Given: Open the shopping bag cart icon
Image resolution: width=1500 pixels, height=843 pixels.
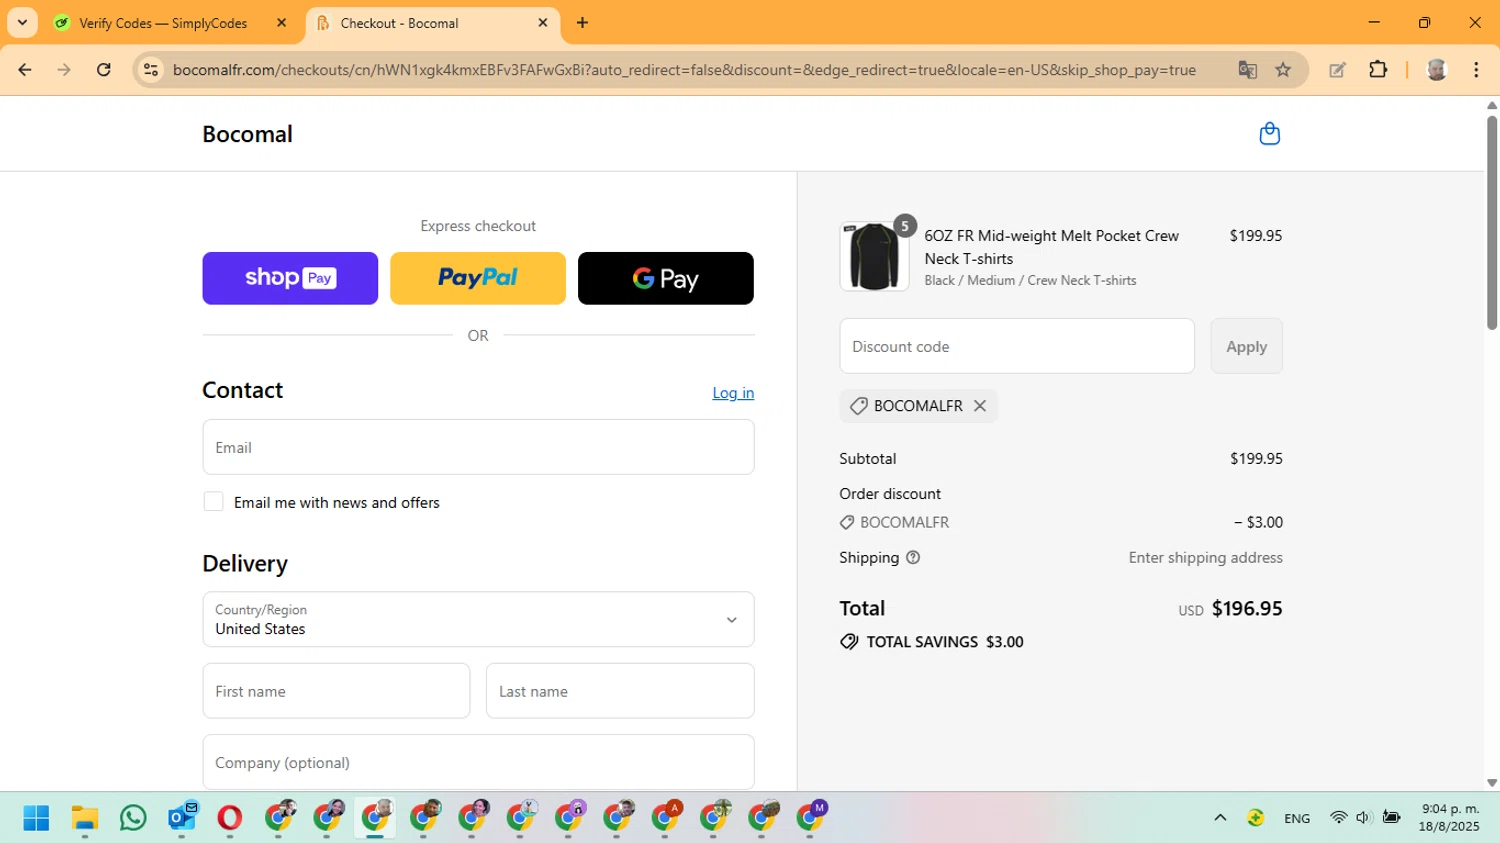Looking at the screenshot, I should click(1269, 134).
